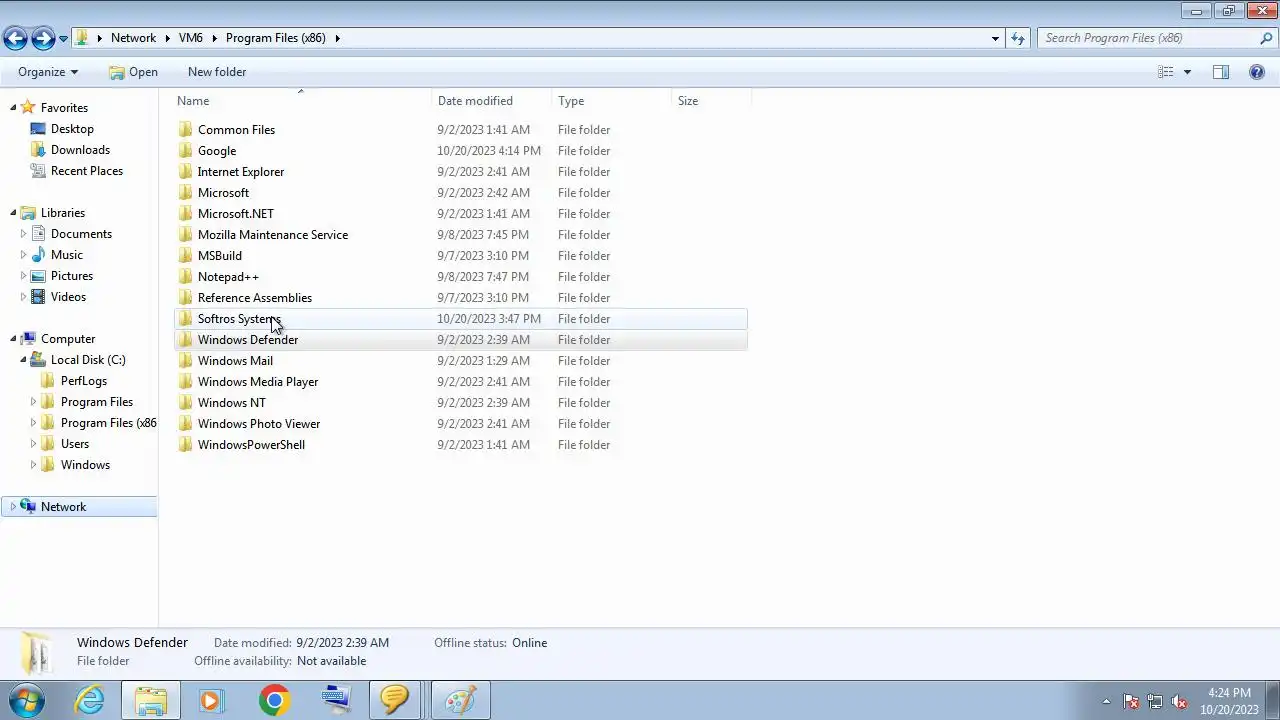
Task: Change view with the view icon
Action: (1166, 72)
